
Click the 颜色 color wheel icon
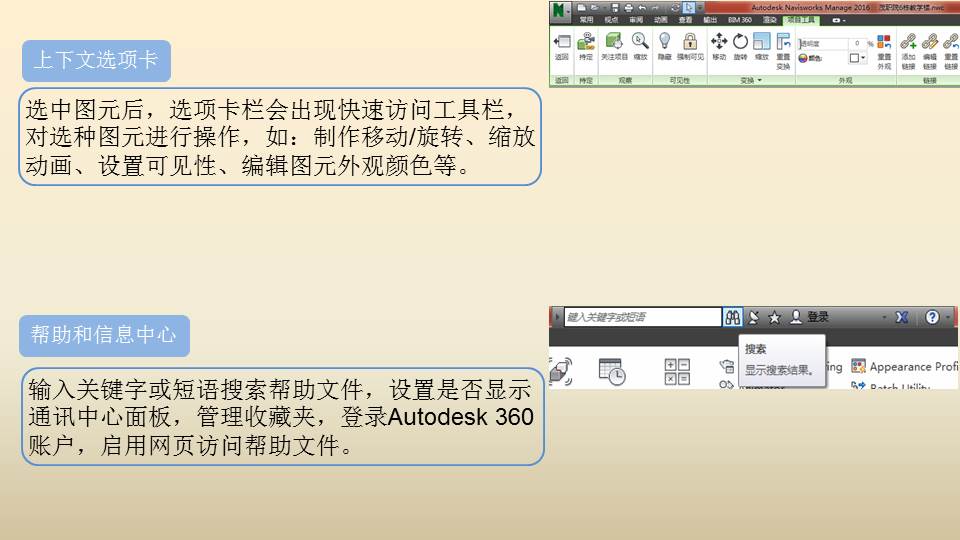click(x=803, y=58)
